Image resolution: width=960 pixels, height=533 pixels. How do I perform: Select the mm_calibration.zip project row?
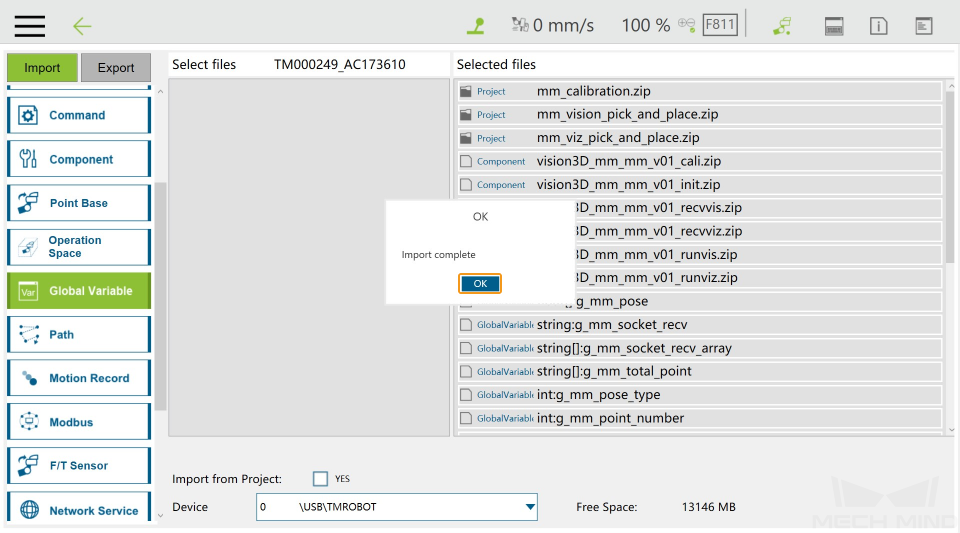(700, 91)
